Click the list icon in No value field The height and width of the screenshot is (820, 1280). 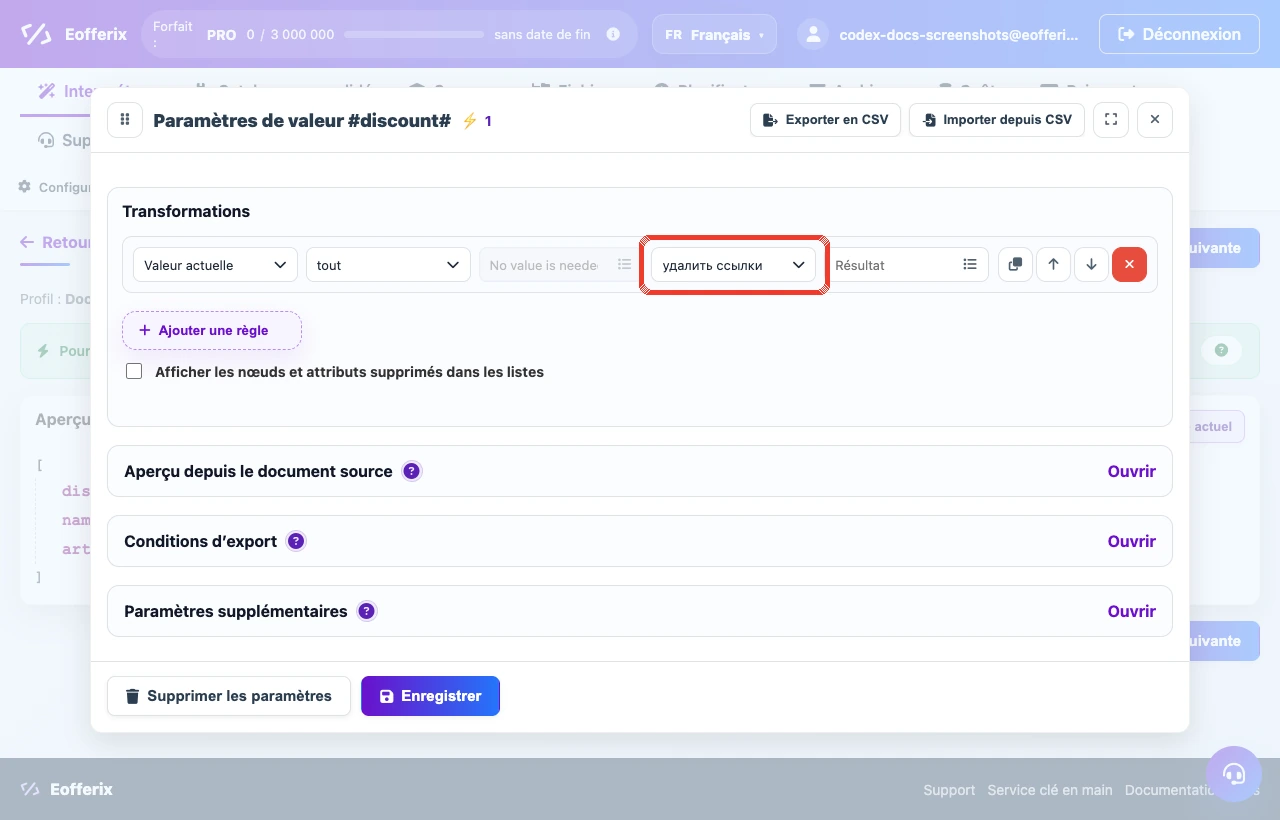click(x=624, y=265)
